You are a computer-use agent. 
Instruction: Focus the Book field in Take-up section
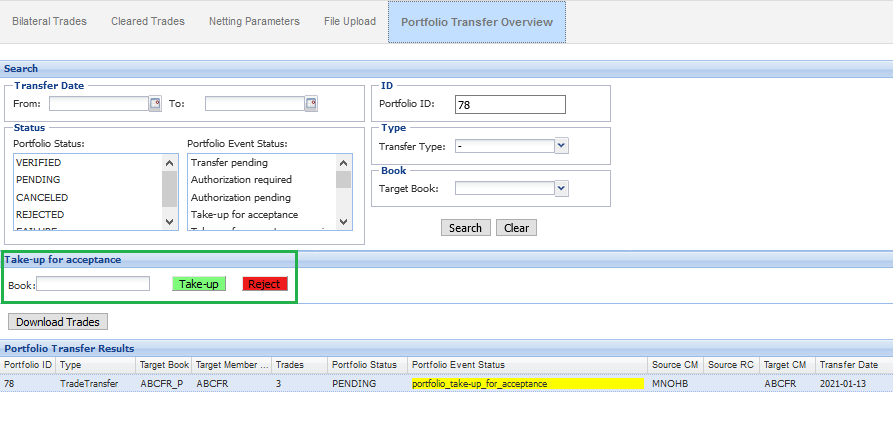coord(93,284)
